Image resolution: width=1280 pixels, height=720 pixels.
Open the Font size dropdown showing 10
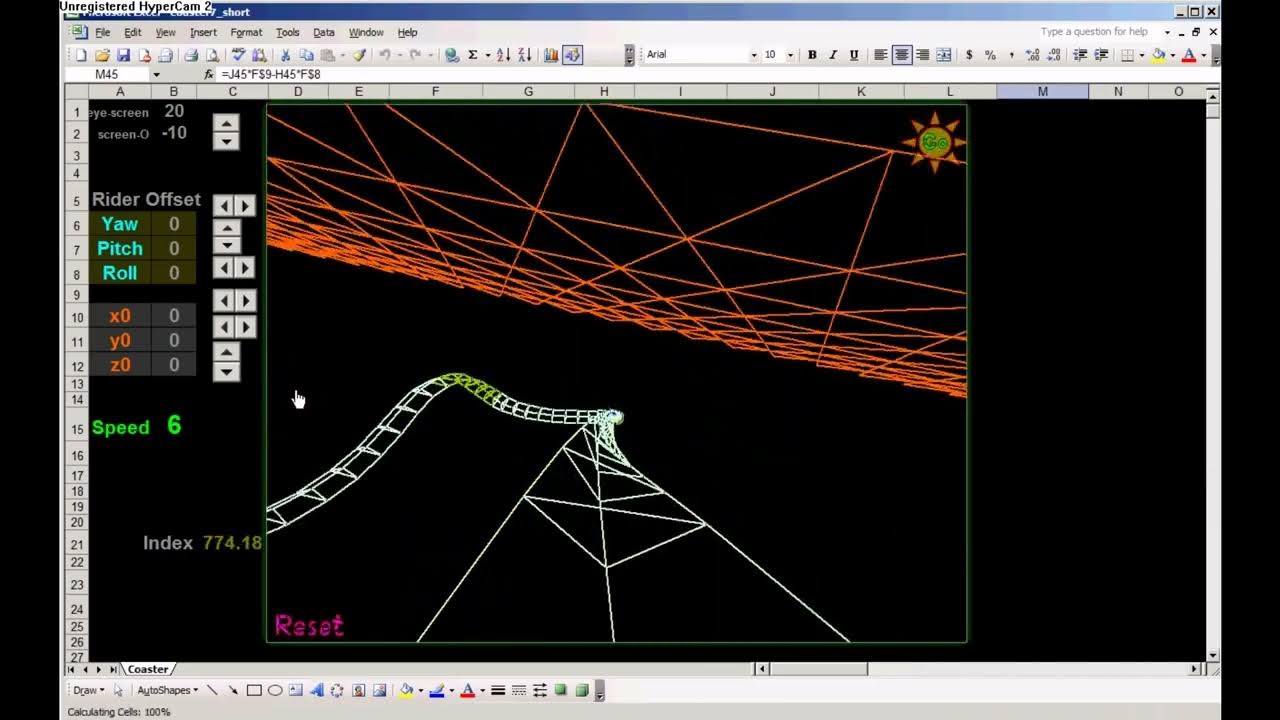(x=790, y=55)
